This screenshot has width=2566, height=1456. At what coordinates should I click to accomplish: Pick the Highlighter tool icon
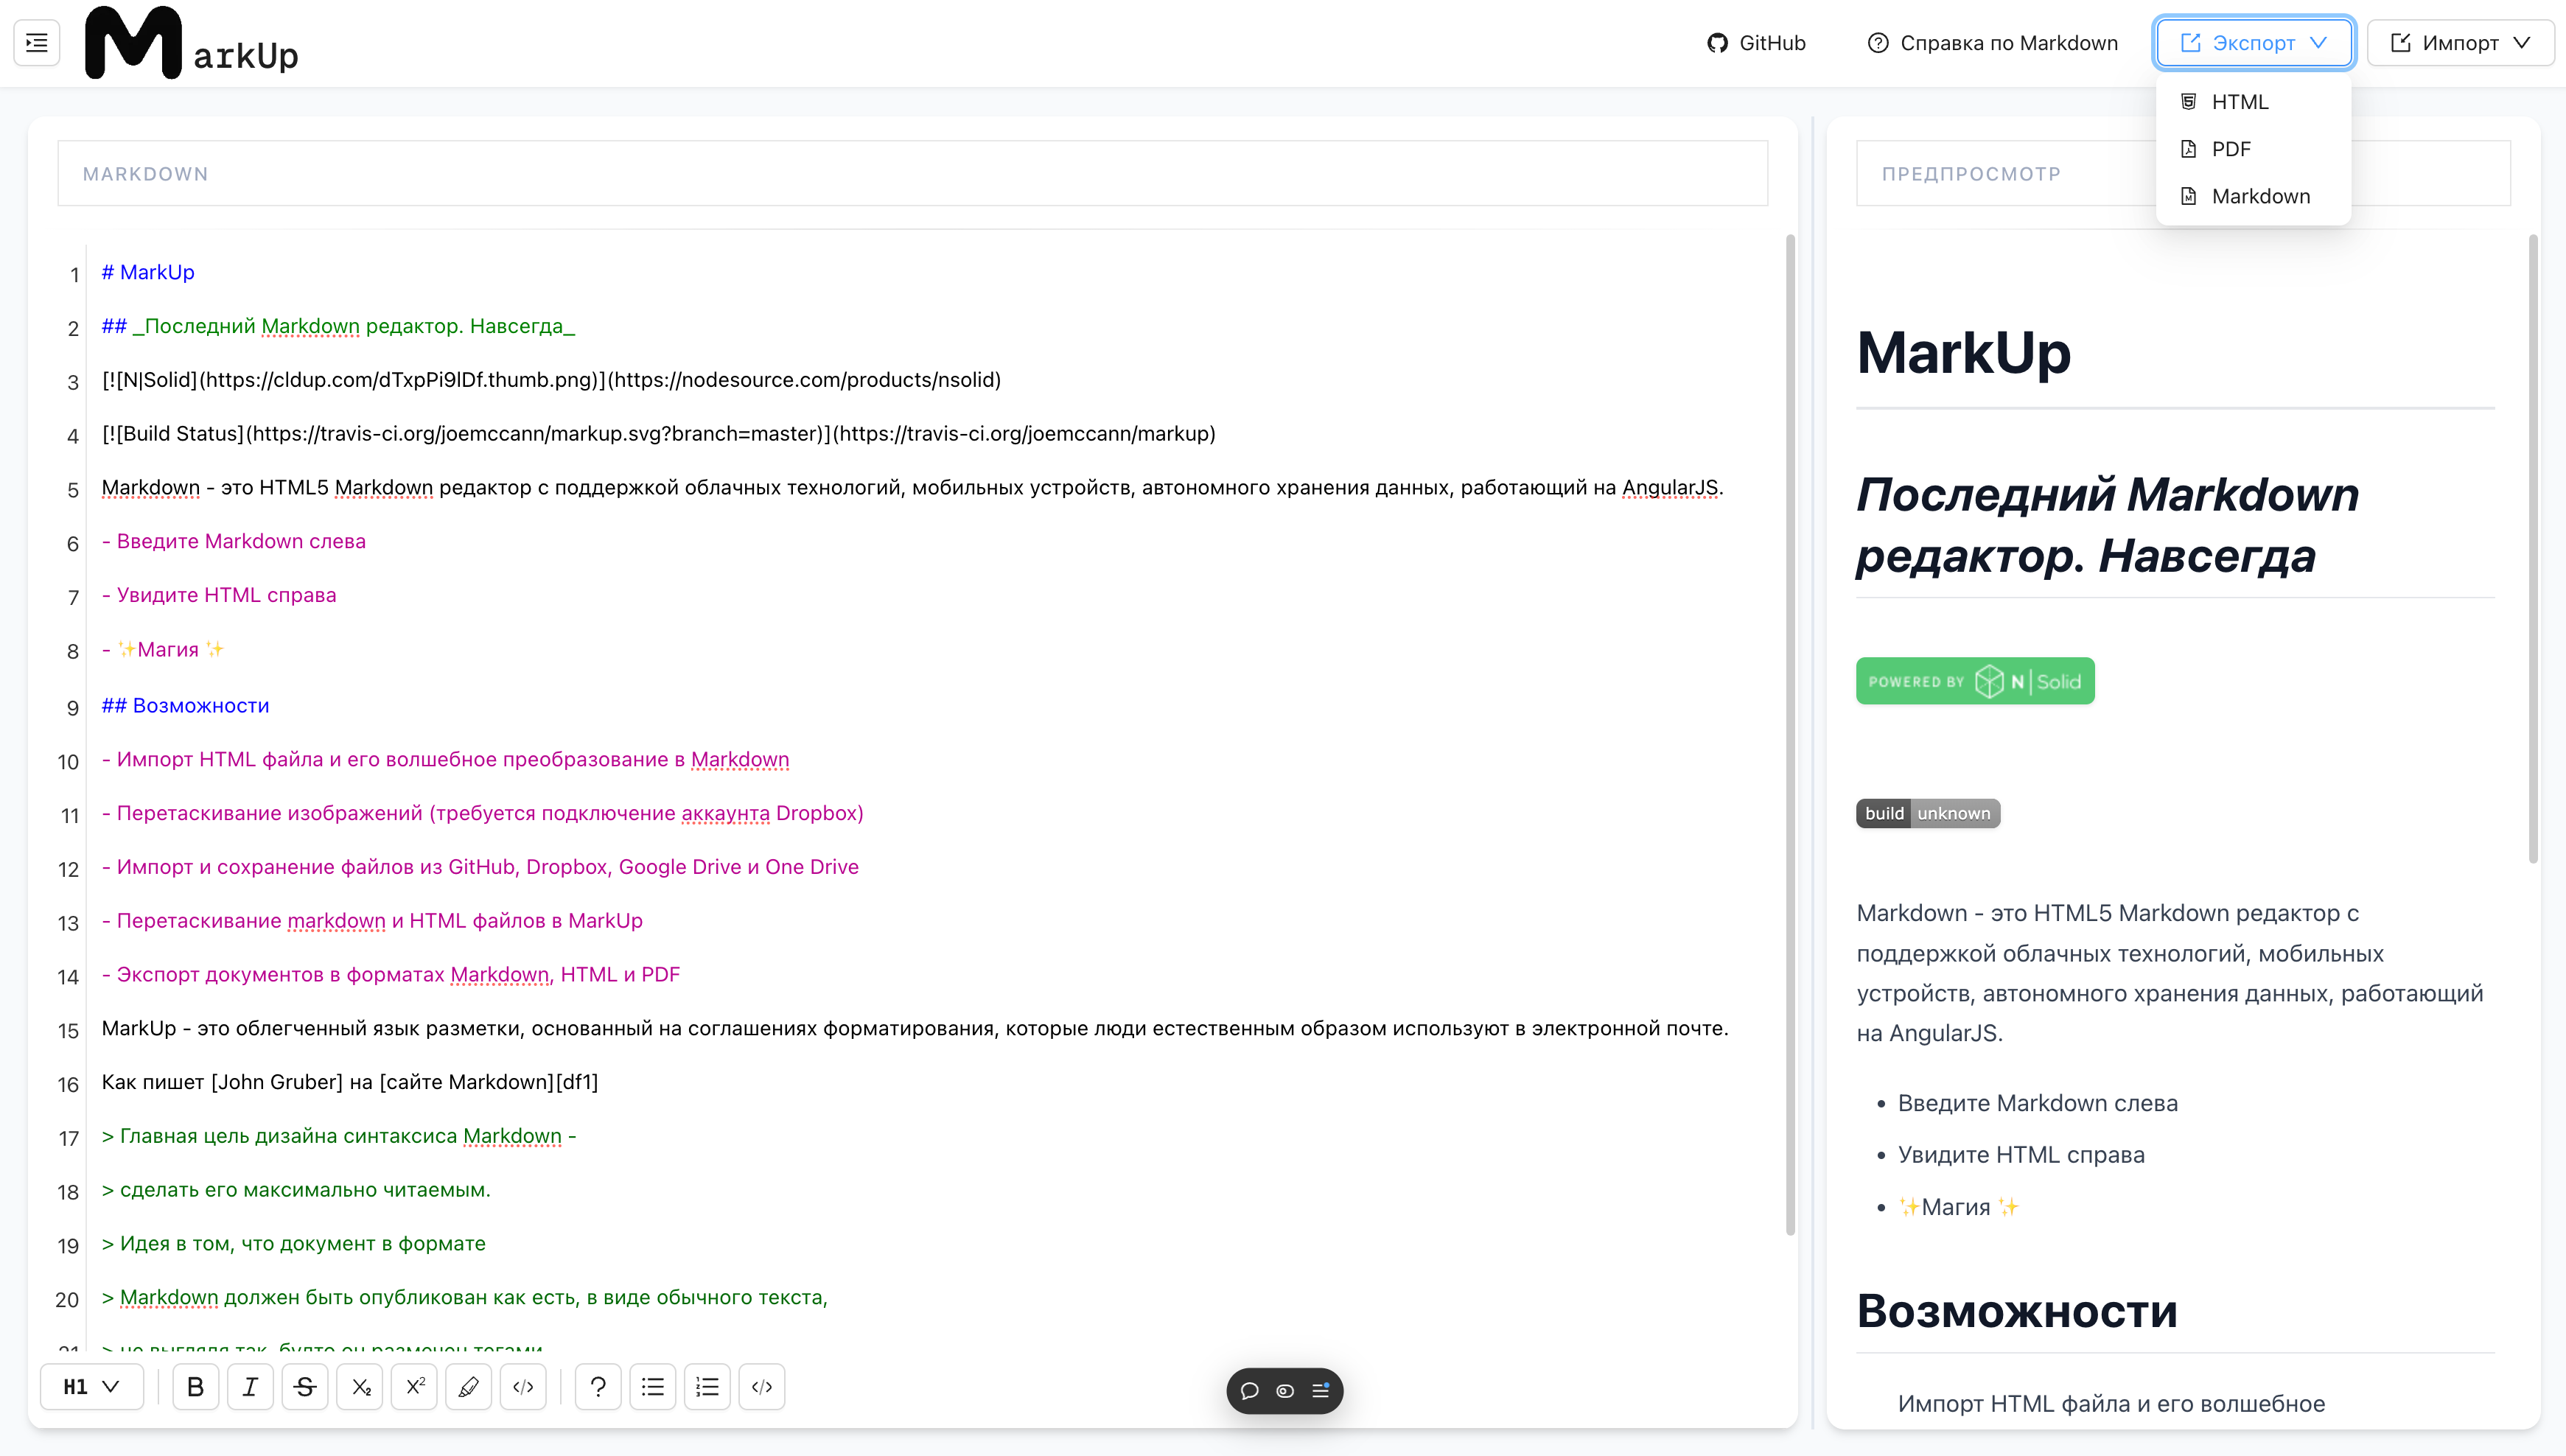point(468,1387)
